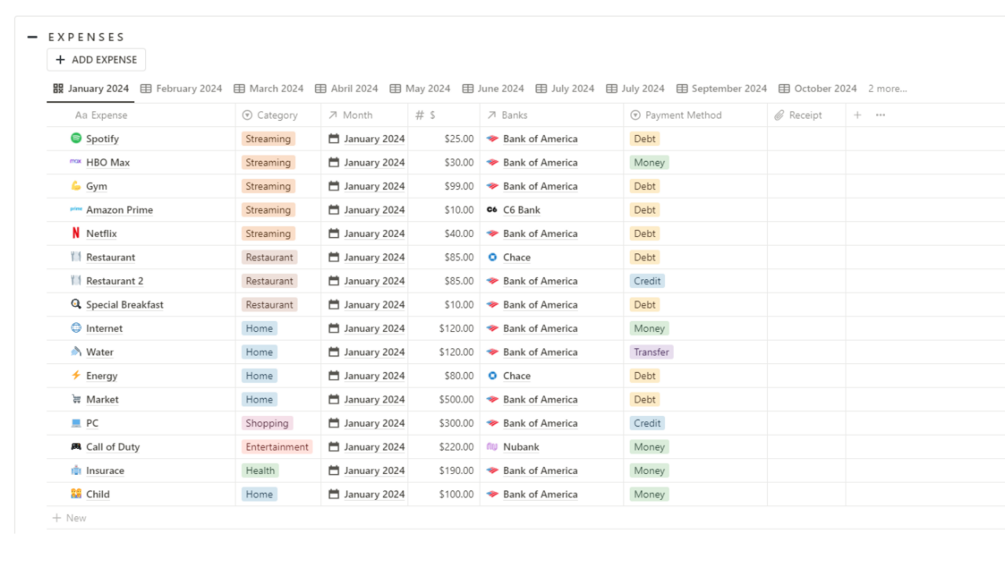
Task: Open the Banks column header menu
Action: click(507, 115)
